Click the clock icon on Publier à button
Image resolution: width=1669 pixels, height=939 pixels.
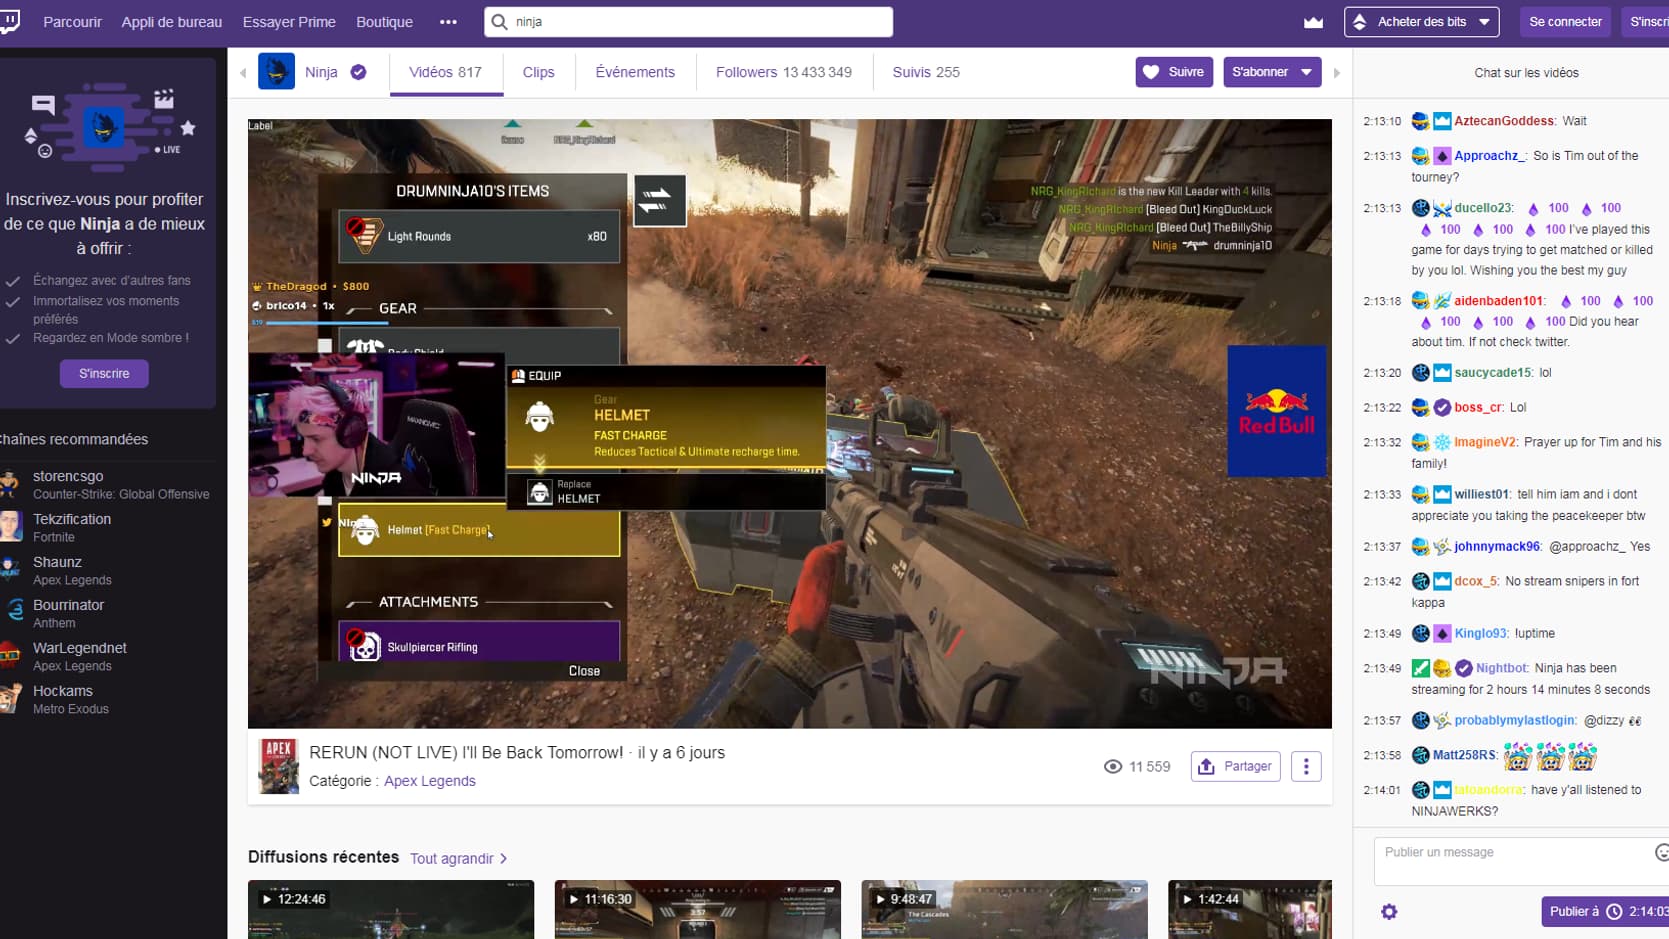click(x=1614, y=912)
